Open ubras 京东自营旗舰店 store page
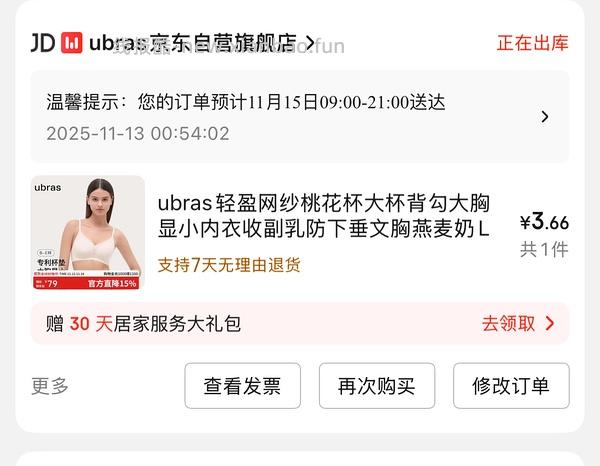The image size is (600, 466). click(x=192, y=43)
